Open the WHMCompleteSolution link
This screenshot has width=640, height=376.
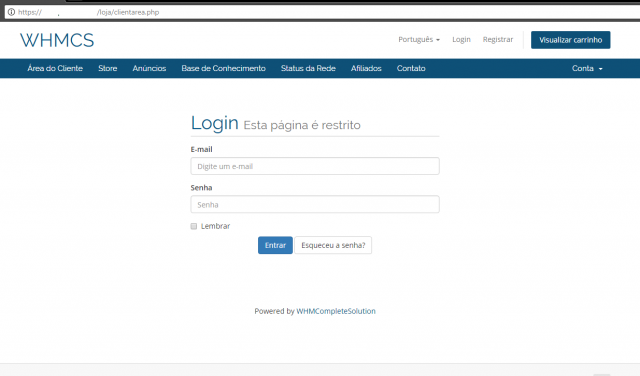[x=336, y=311]
